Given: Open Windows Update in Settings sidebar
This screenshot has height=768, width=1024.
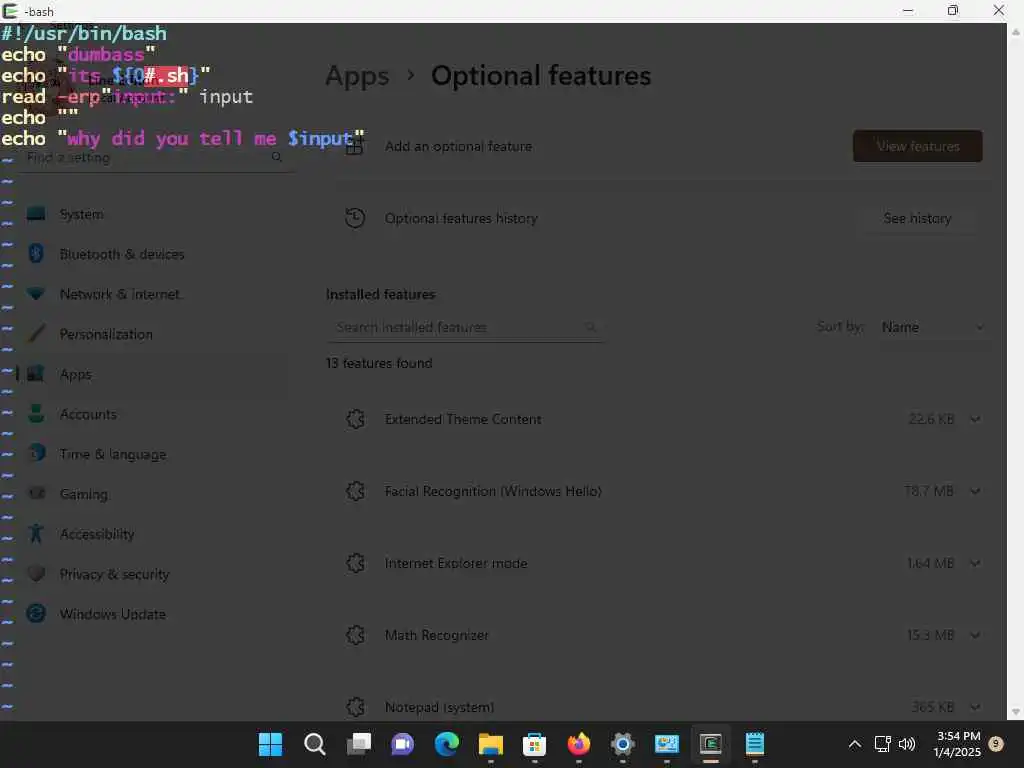Looking at the screenshot, I should (112, 615).
